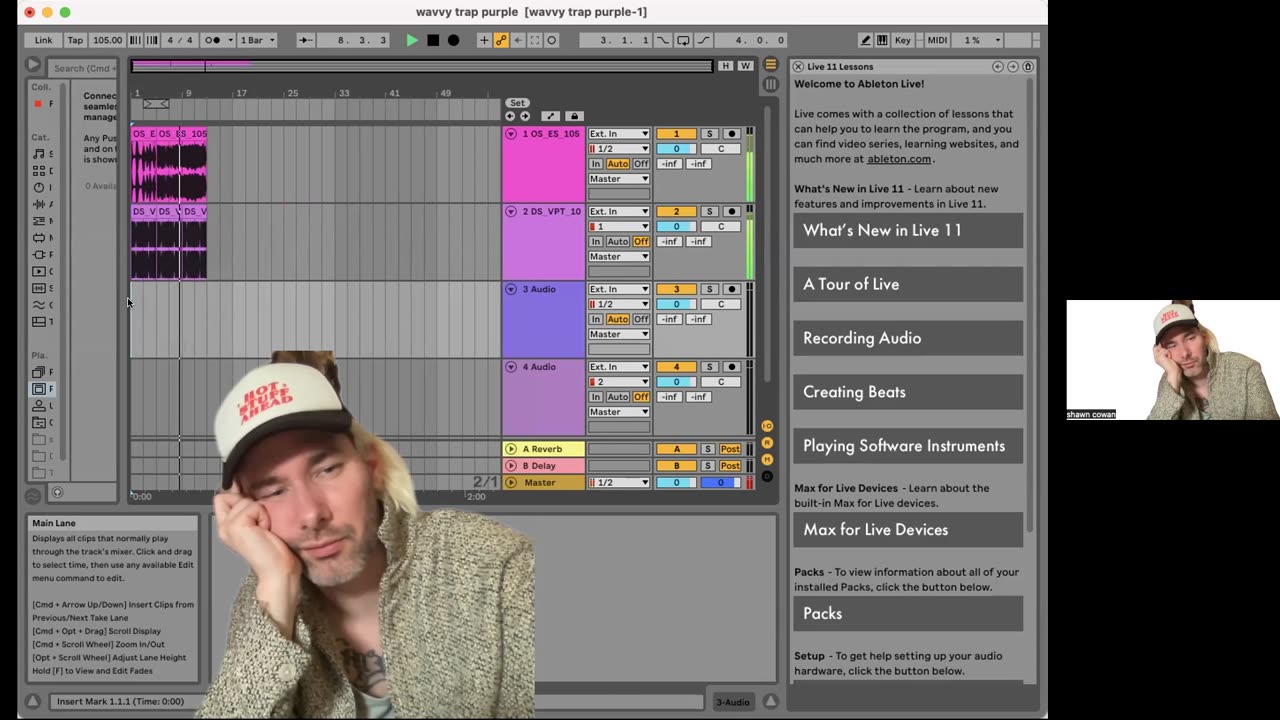Click the Set locator button

coord(517,103)
